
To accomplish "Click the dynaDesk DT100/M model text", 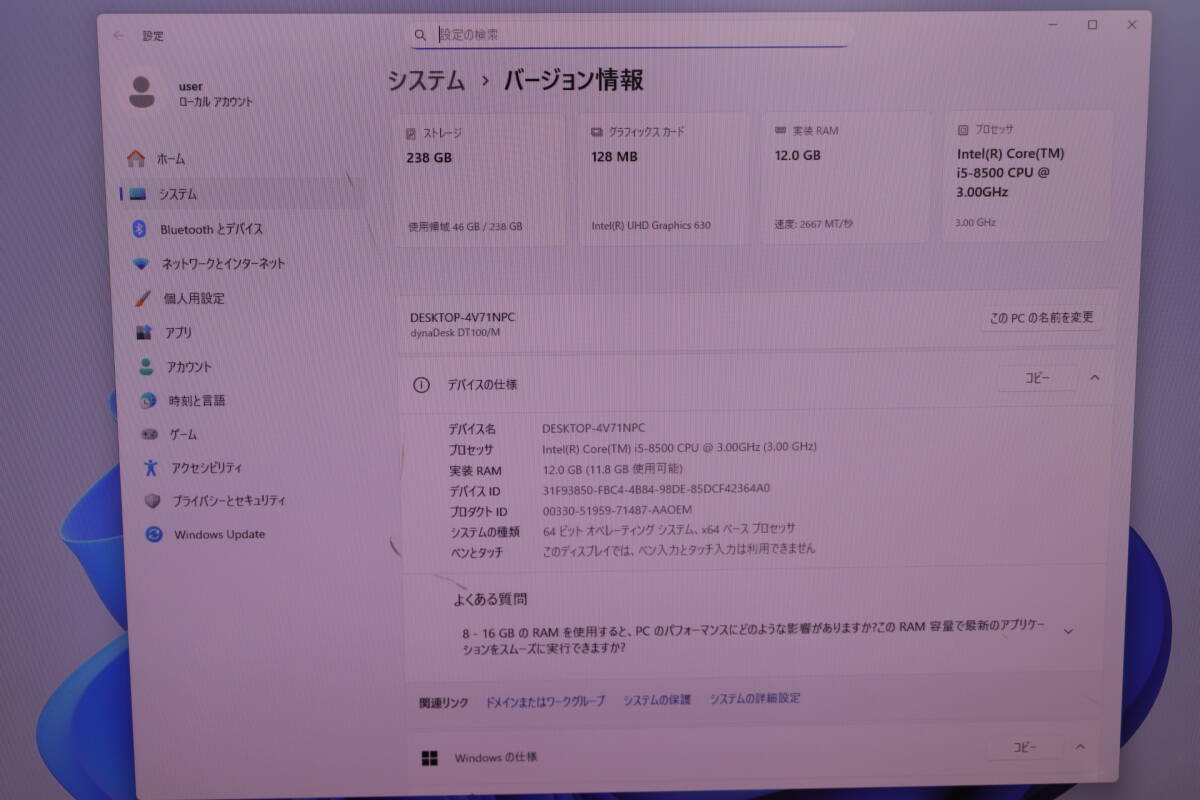I will 455,332.
